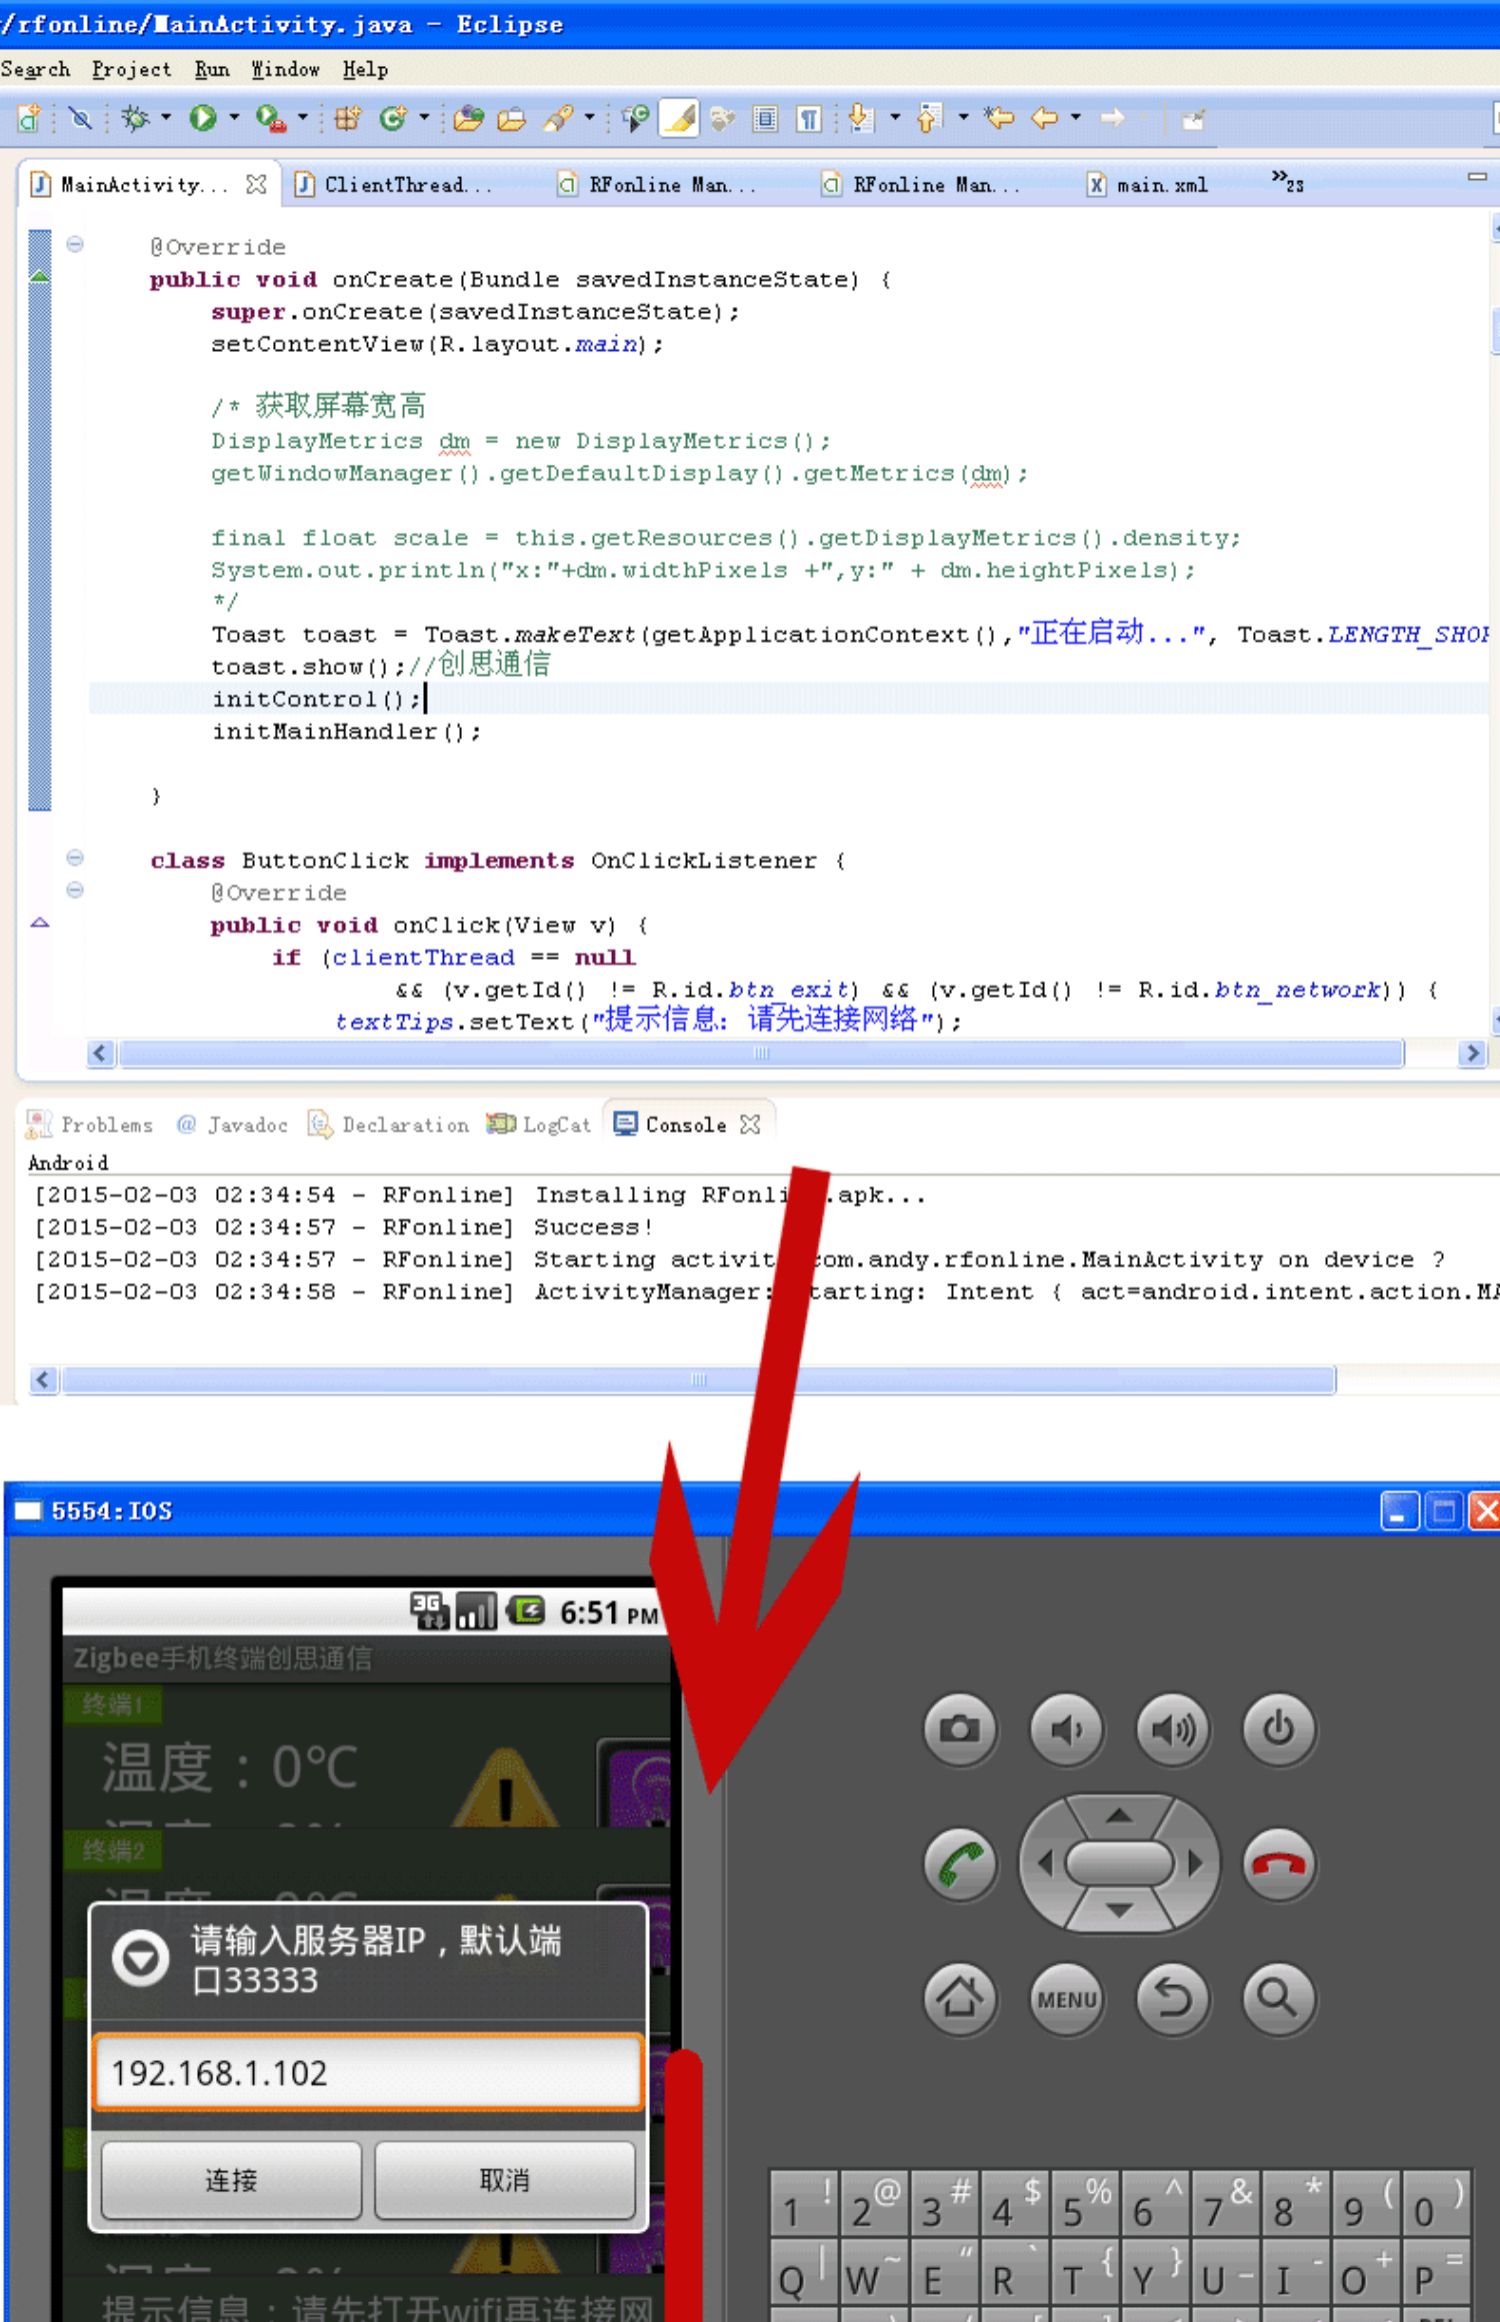Switch to the LogCat view tab

[538, 1124]
